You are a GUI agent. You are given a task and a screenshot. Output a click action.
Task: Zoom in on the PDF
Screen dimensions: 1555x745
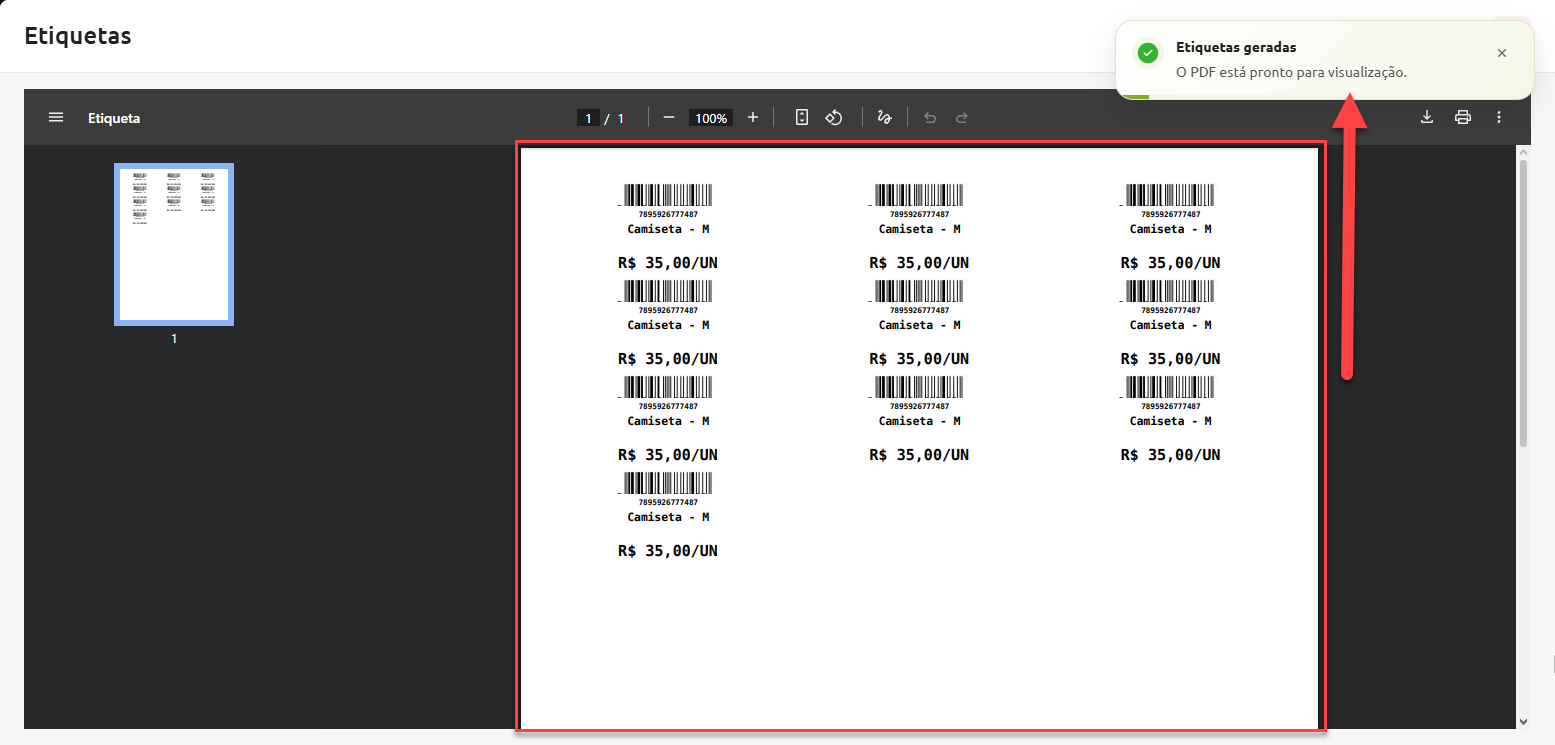(x=753, y=118)
